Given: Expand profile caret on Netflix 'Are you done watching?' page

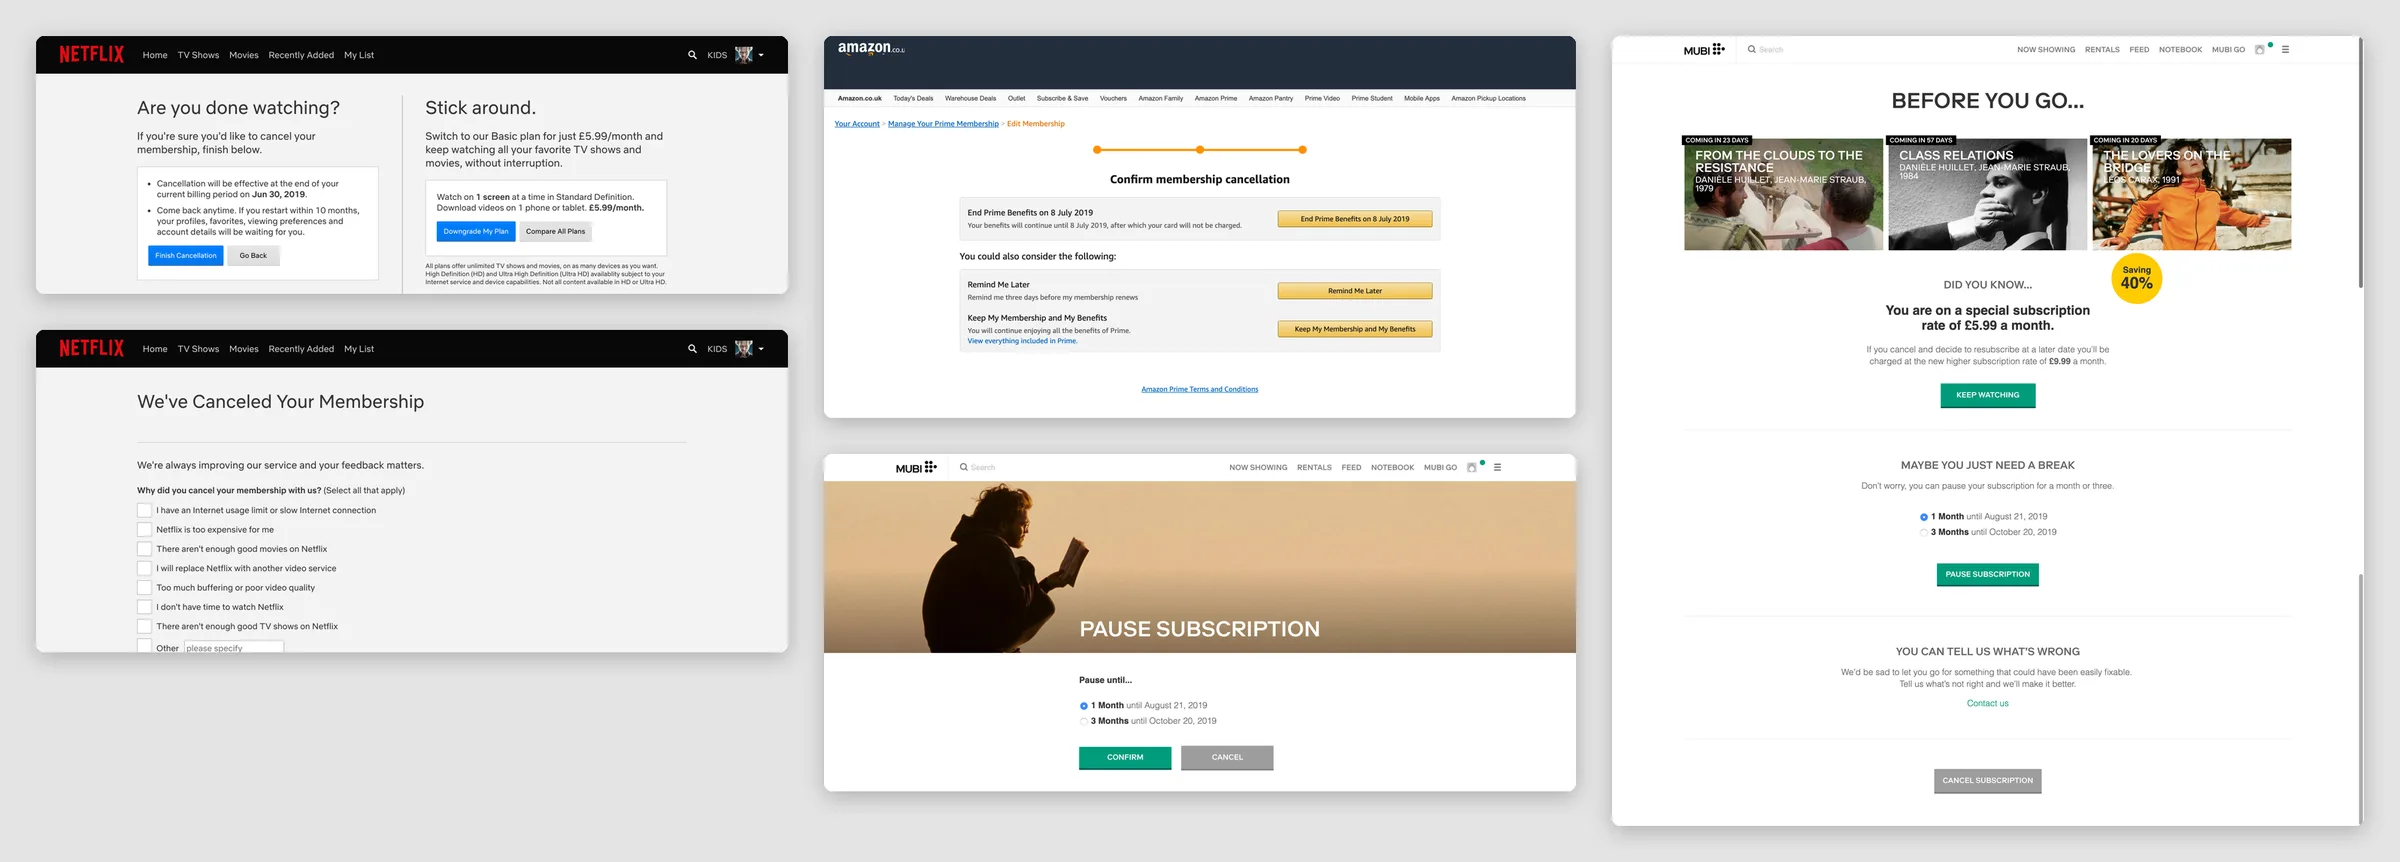Looking at the screenshot, I should (x=761, y=55).
